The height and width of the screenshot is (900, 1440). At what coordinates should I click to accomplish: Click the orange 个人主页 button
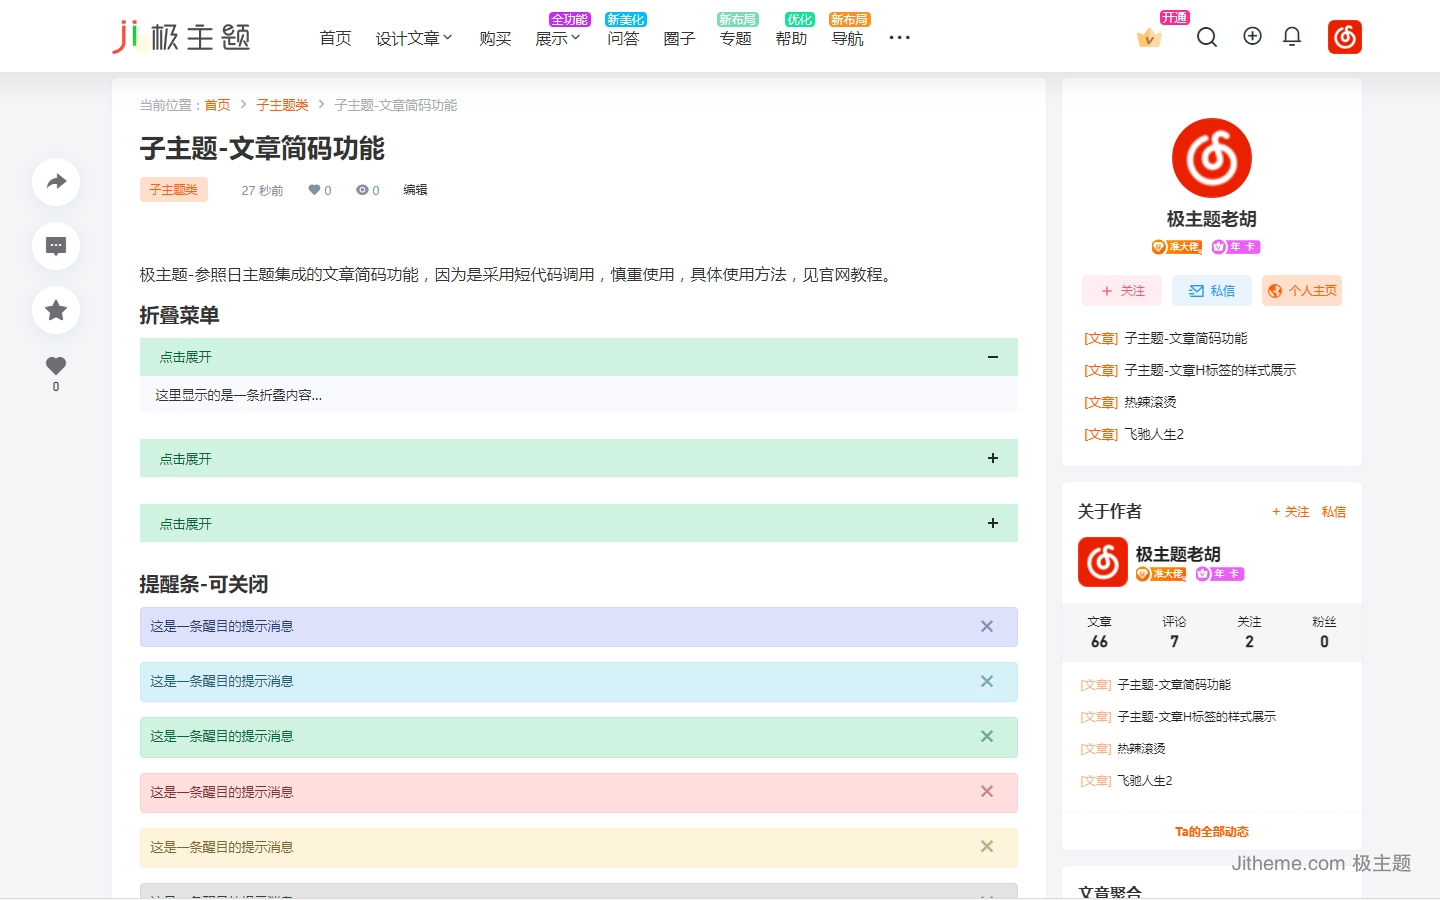pos(1302,291)
